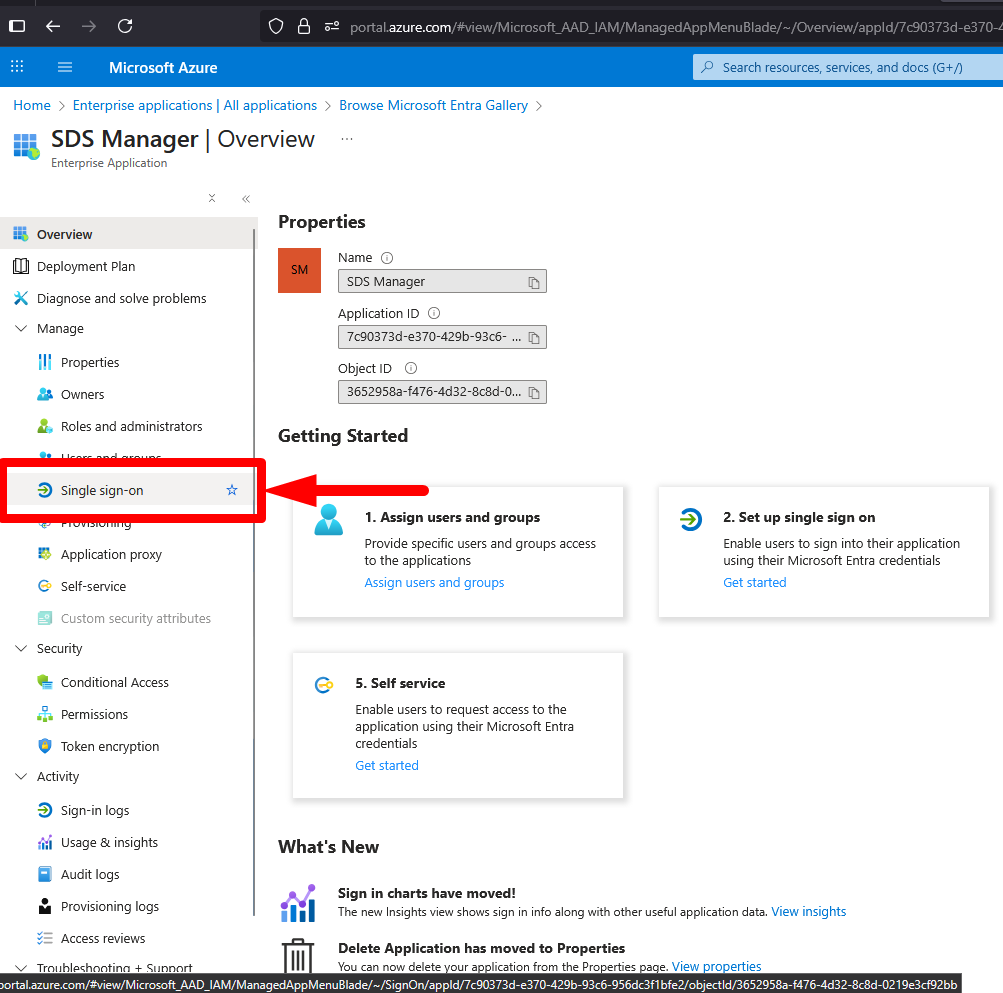Click the browser shield tracking protection icon
The image size is (1003, 993).
pos(276,26)
